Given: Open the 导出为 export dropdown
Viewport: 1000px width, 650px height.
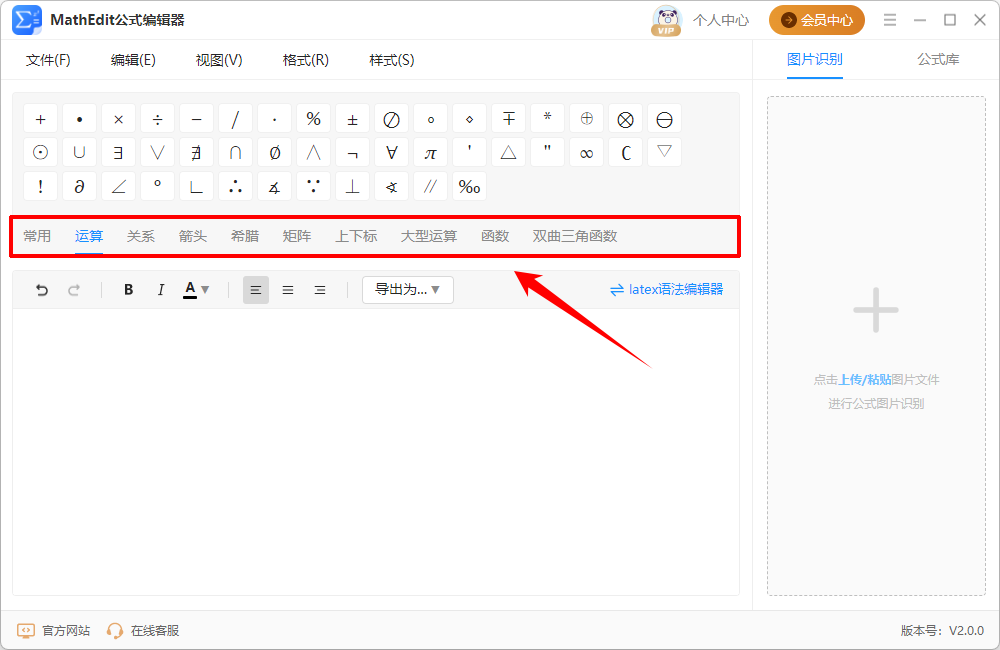Looking at the screenshot, I should click(x=408, y=290).
